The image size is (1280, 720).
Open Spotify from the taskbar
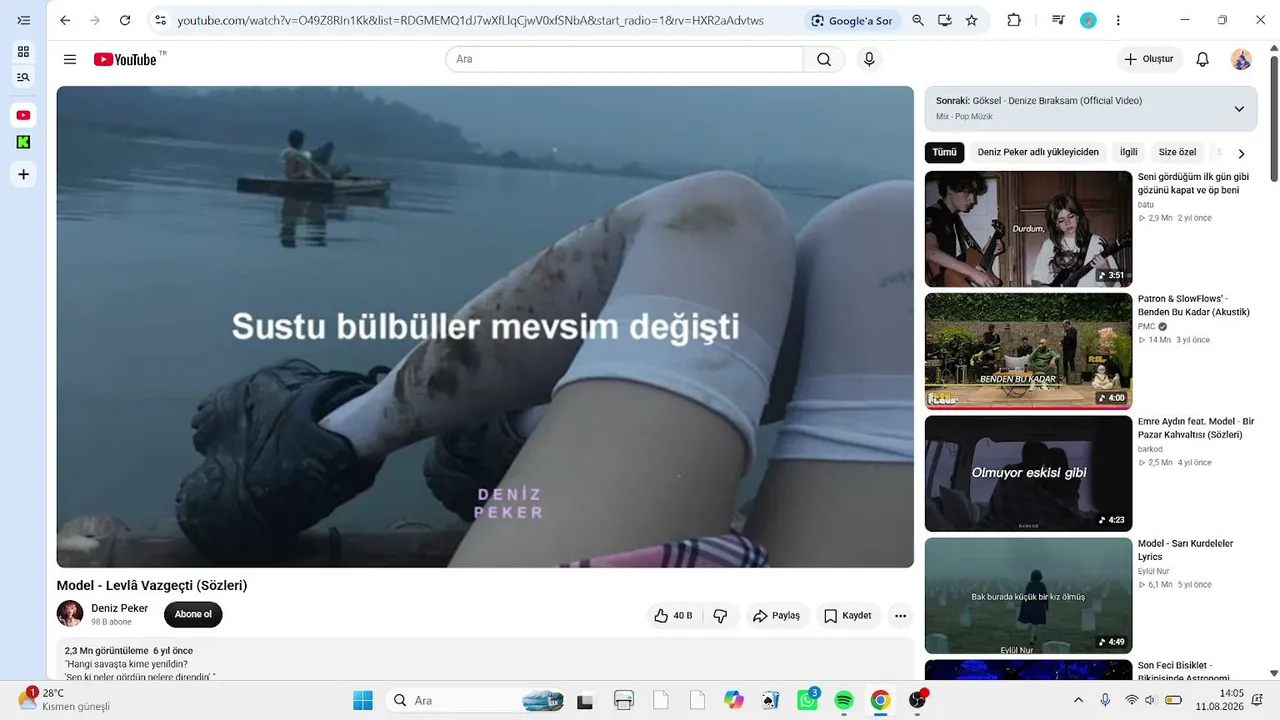tap(844, 700)
